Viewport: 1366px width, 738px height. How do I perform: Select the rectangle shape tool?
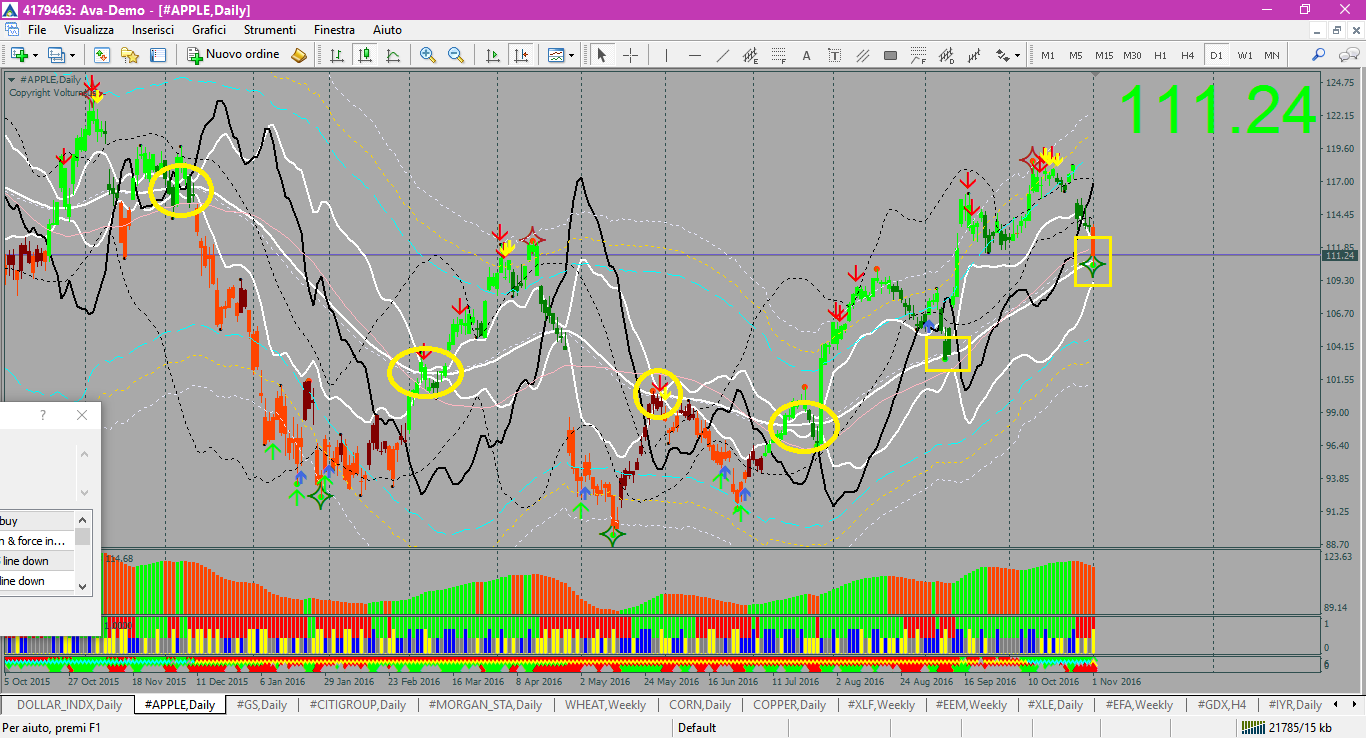pyautogui.click(x=890, y=55)
